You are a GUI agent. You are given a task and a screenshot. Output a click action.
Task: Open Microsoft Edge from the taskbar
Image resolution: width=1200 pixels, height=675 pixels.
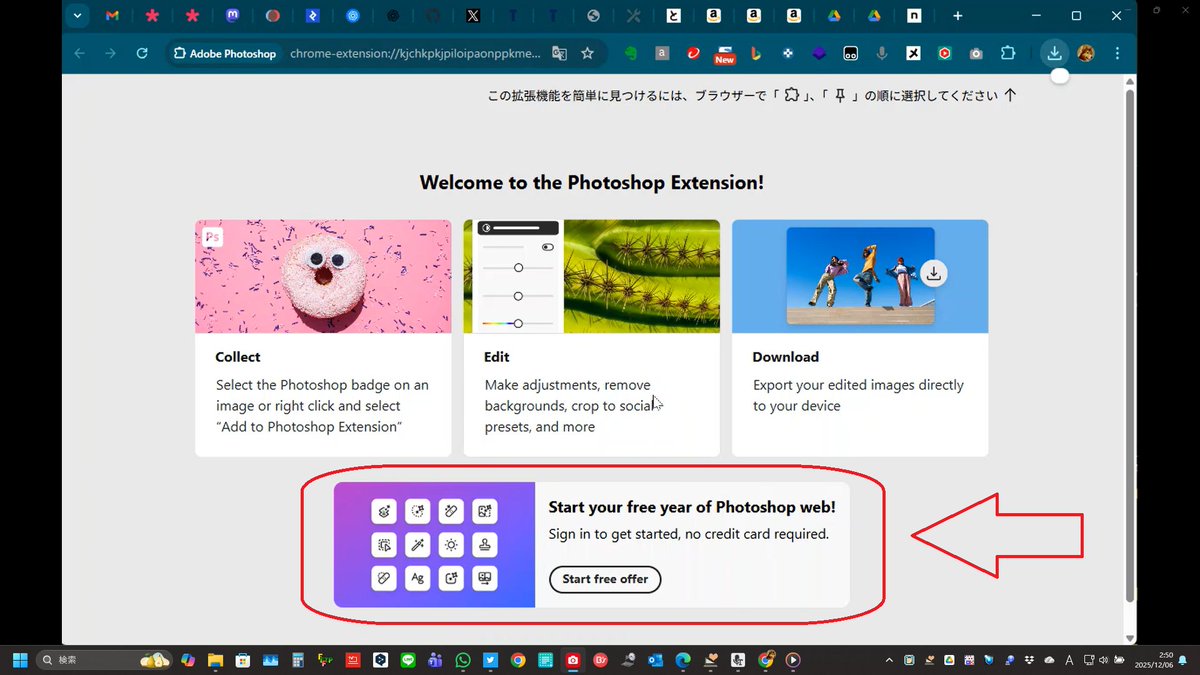pos(683,660)
